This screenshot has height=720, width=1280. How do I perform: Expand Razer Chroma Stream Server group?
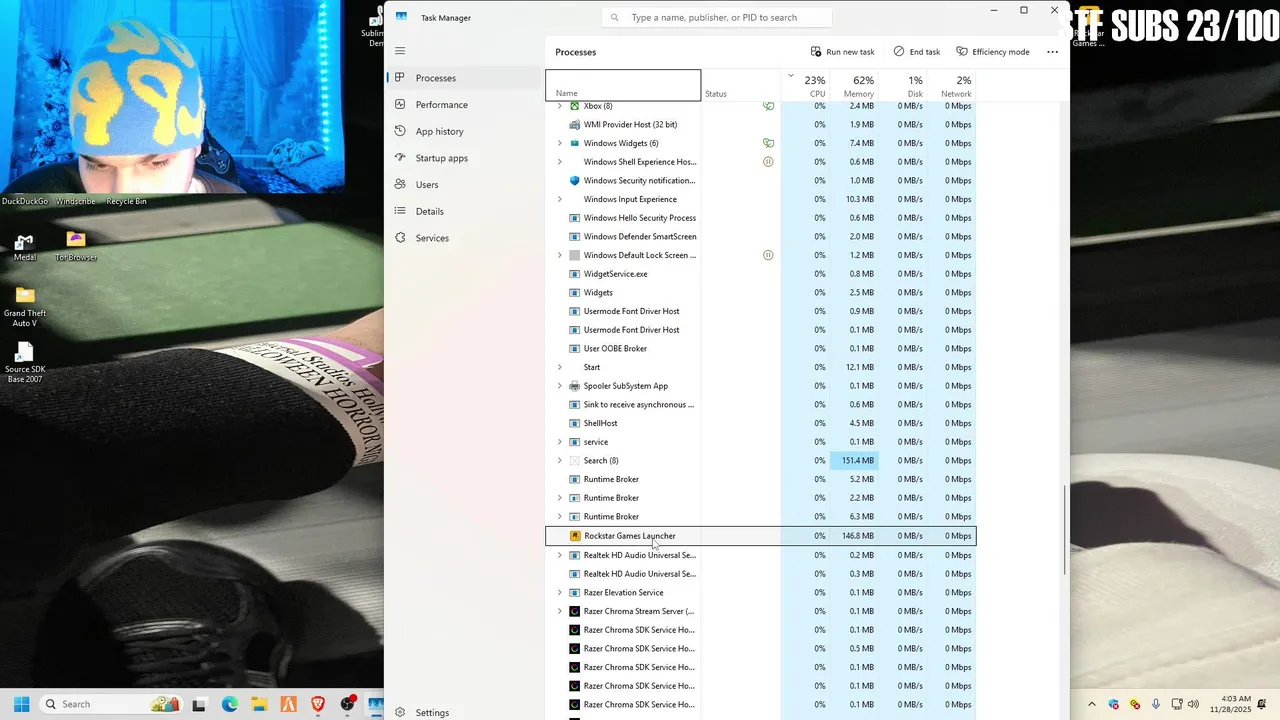pos(559,611)
